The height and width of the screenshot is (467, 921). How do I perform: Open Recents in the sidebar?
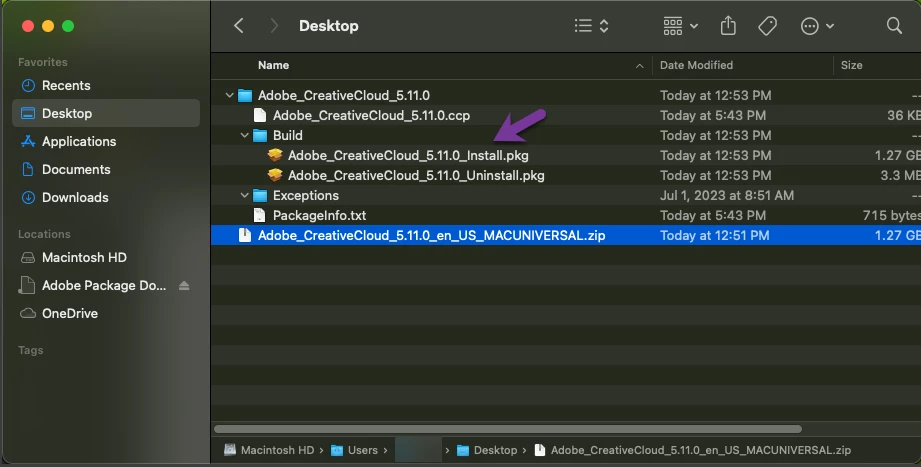pos(106,86)
